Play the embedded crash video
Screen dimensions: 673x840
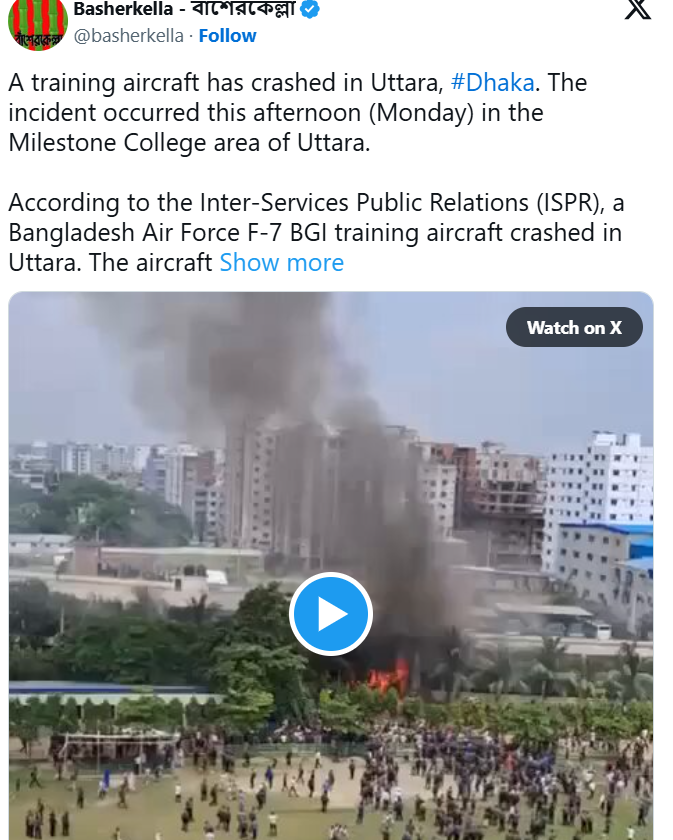pos(331,614)
